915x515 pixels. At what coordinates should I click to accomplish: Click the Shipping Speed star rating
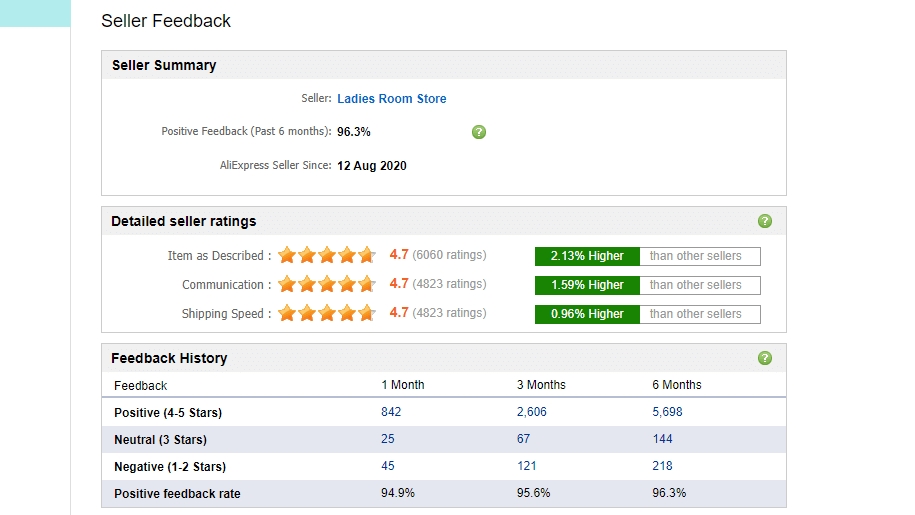pos(327,314)
